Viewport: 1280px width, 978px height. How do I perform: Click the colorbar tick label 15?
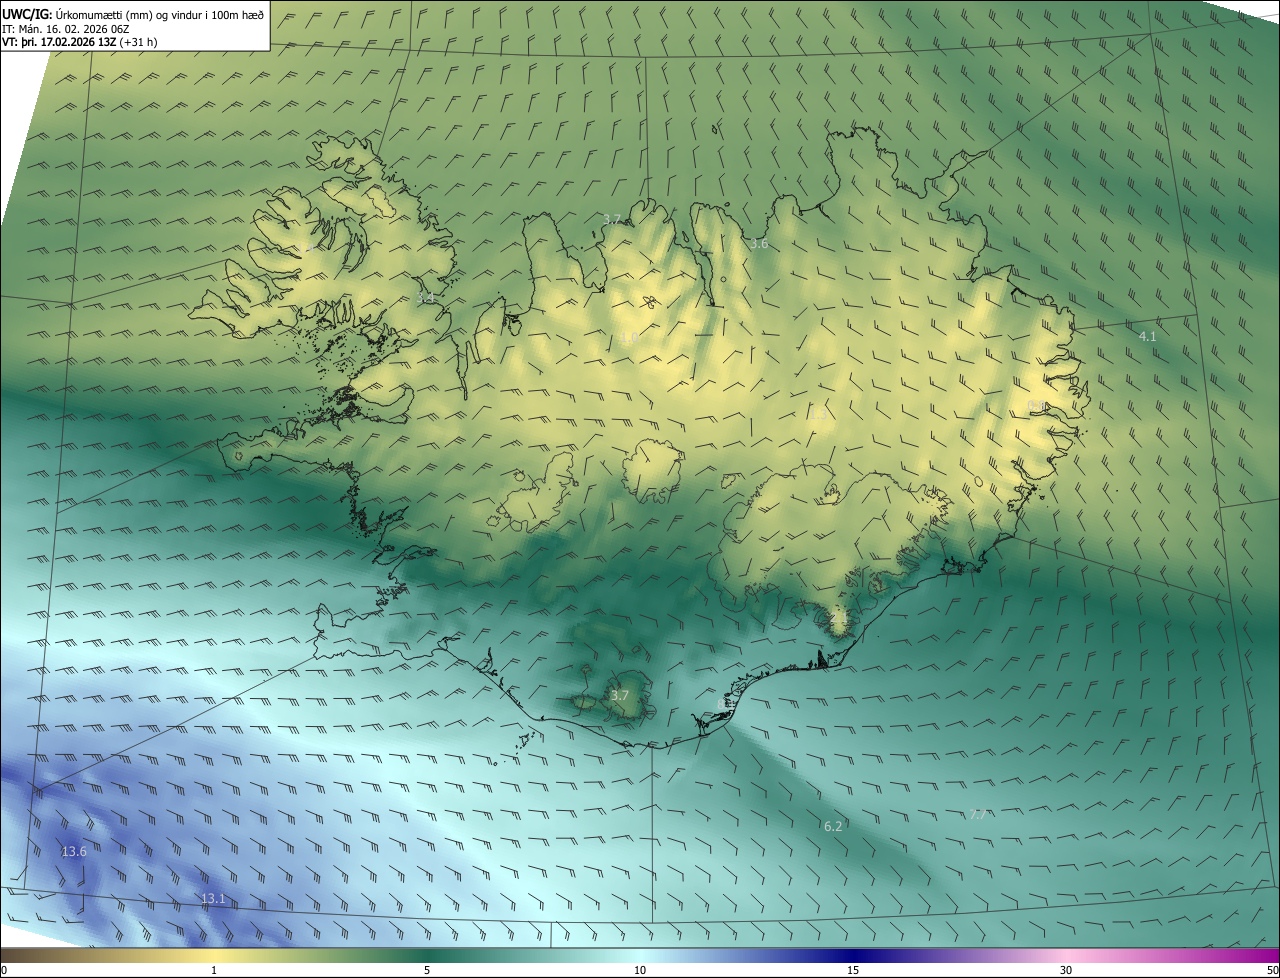click(853, 970)
